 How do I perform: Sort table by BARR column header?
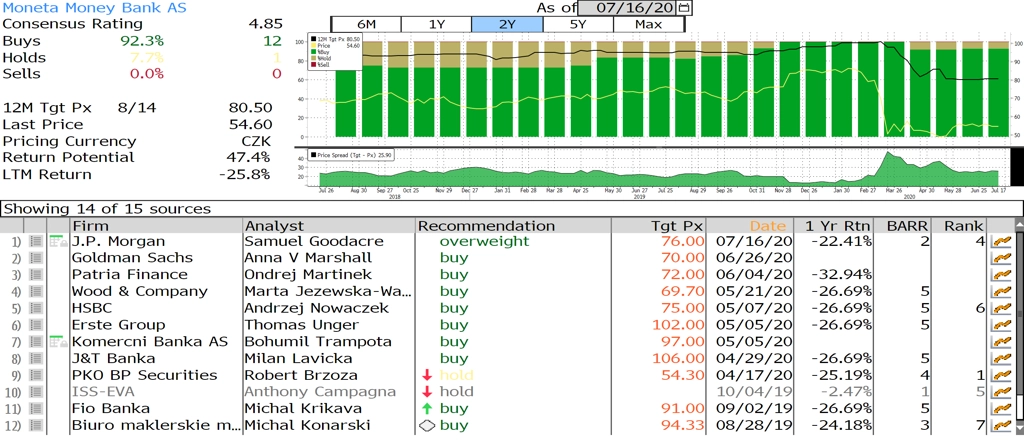(x=904, y=225)
